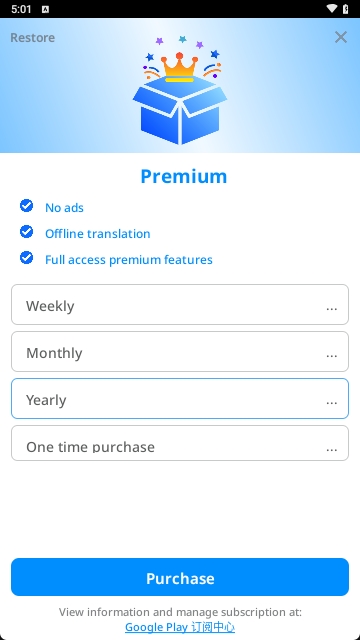The width and height of the screenshot is (360, 640).
Task: Tap the checkmark beside Full access premium features
Action: [x=27, y=258]
